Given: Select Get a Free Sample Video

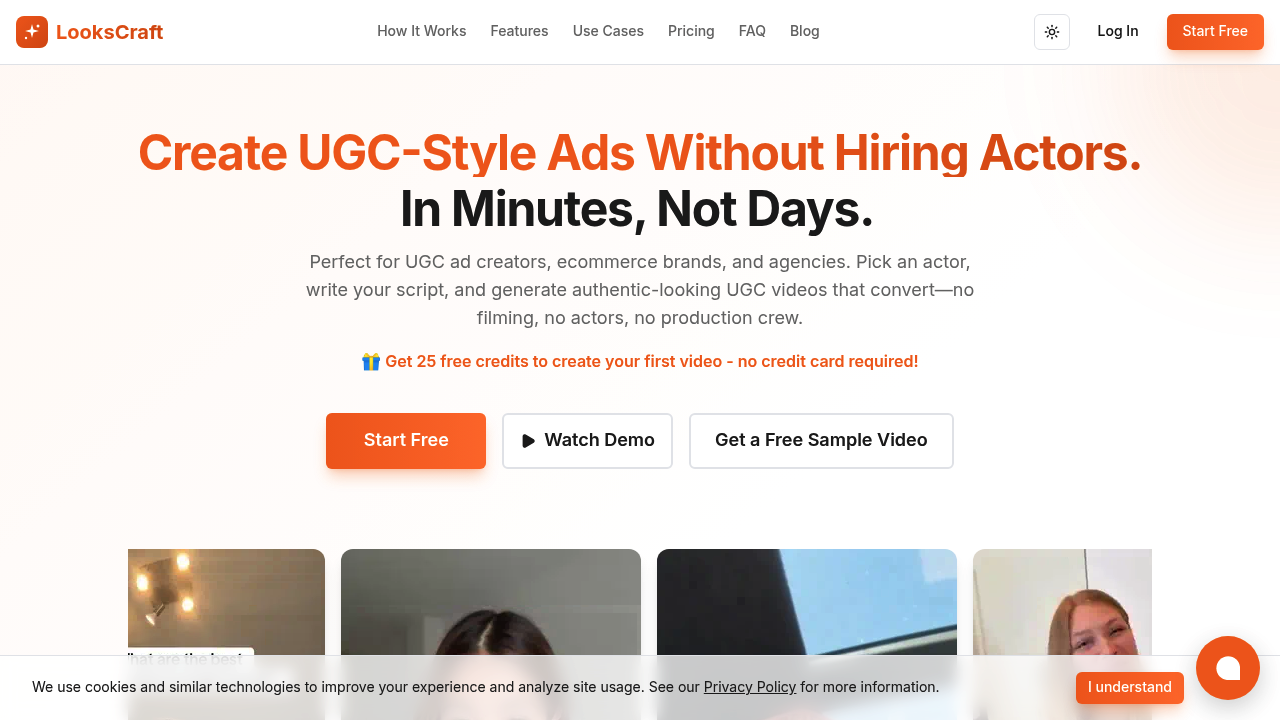Looking at the screenshot, I should tap(821, 441).
